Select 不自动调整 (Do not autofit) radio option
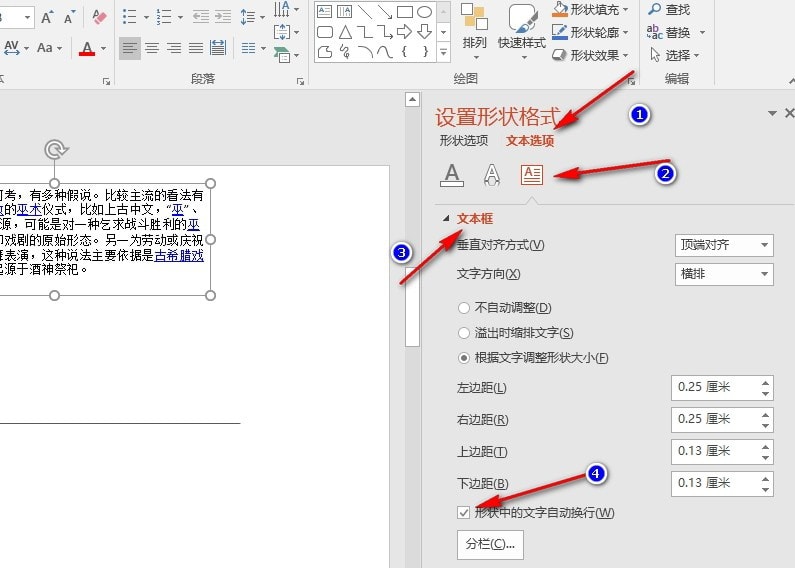 pyautogui.click(x=465, y=308)
